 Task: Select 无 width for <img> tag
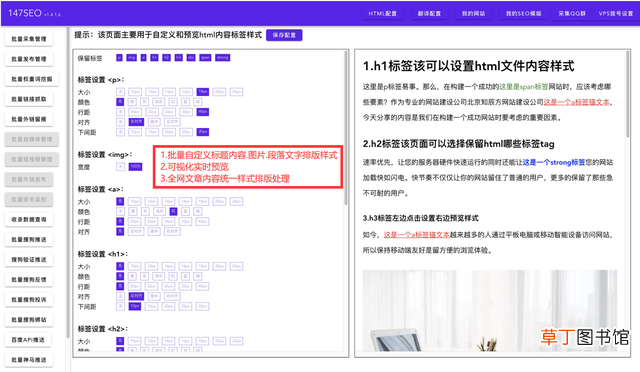pos(120,167)
